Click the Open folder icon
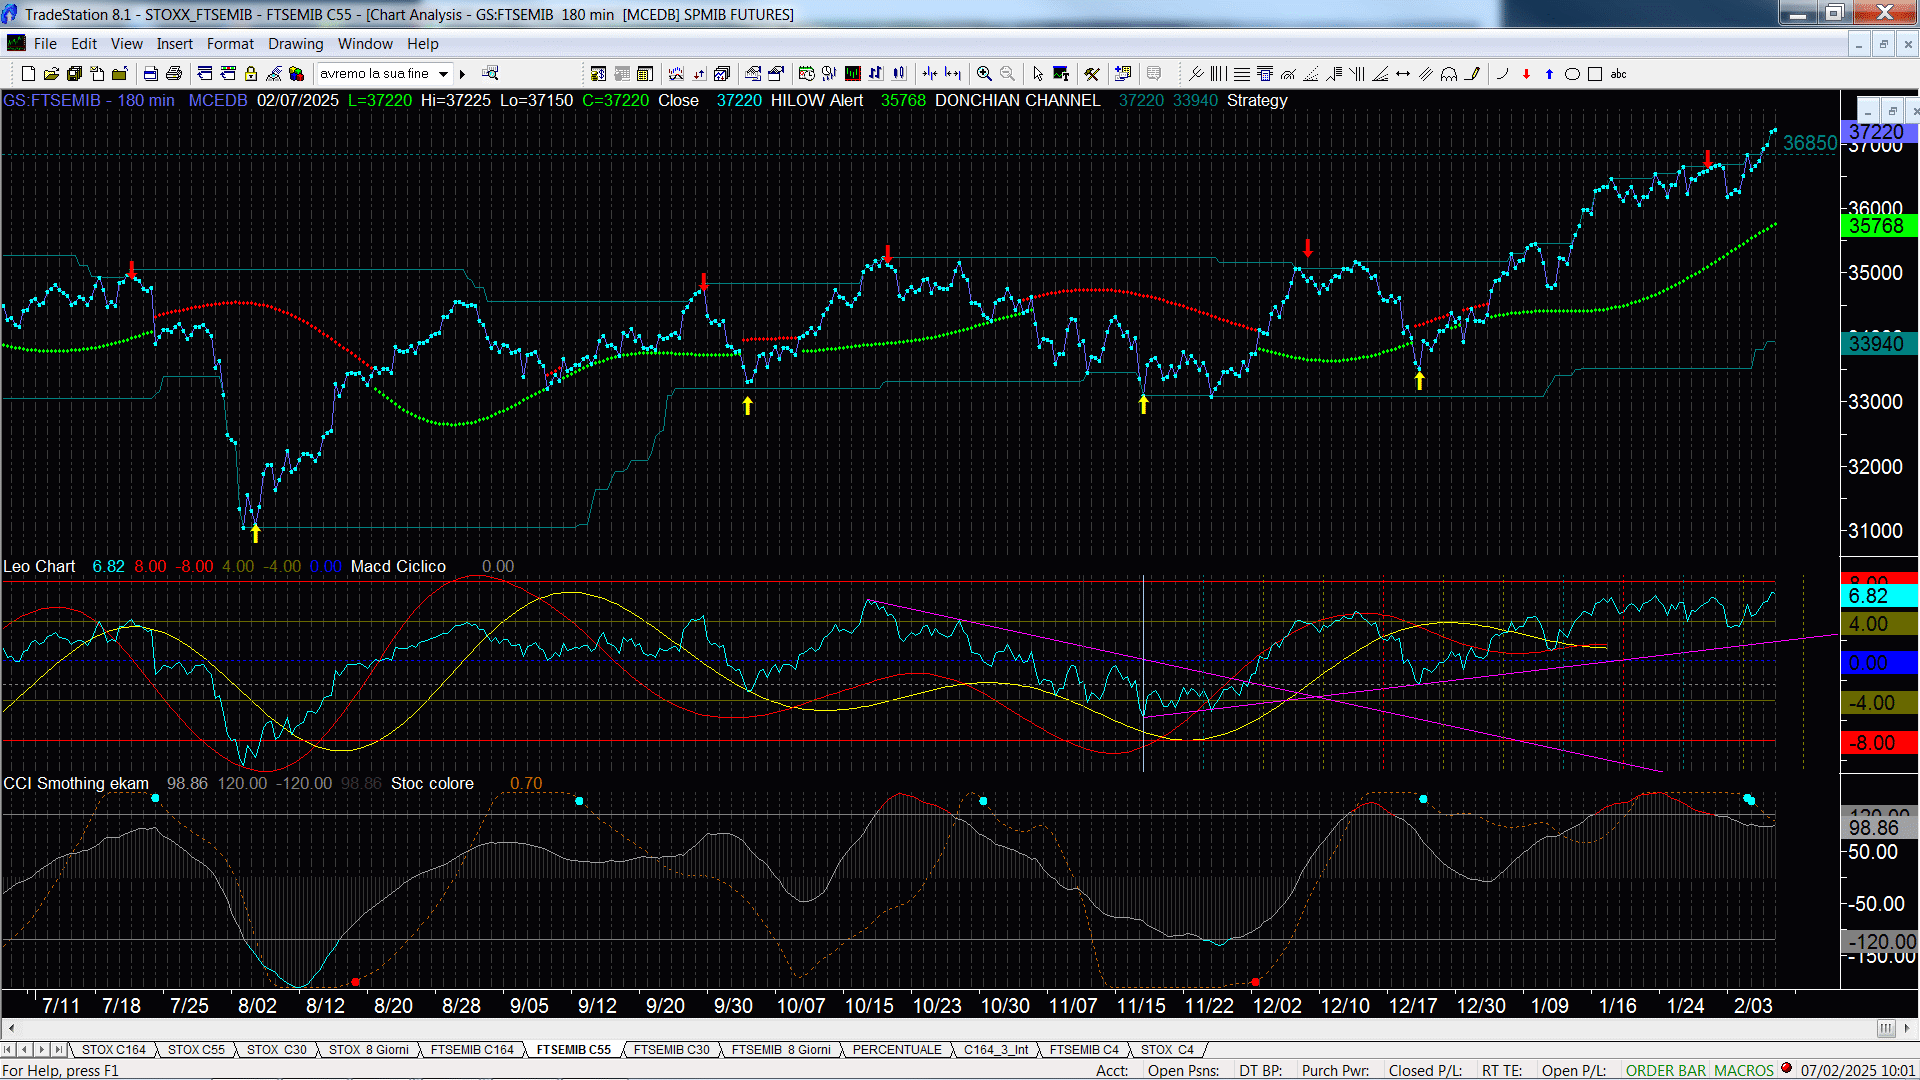The width and height of the screenshot is (1920, 1080). (51, 74)
